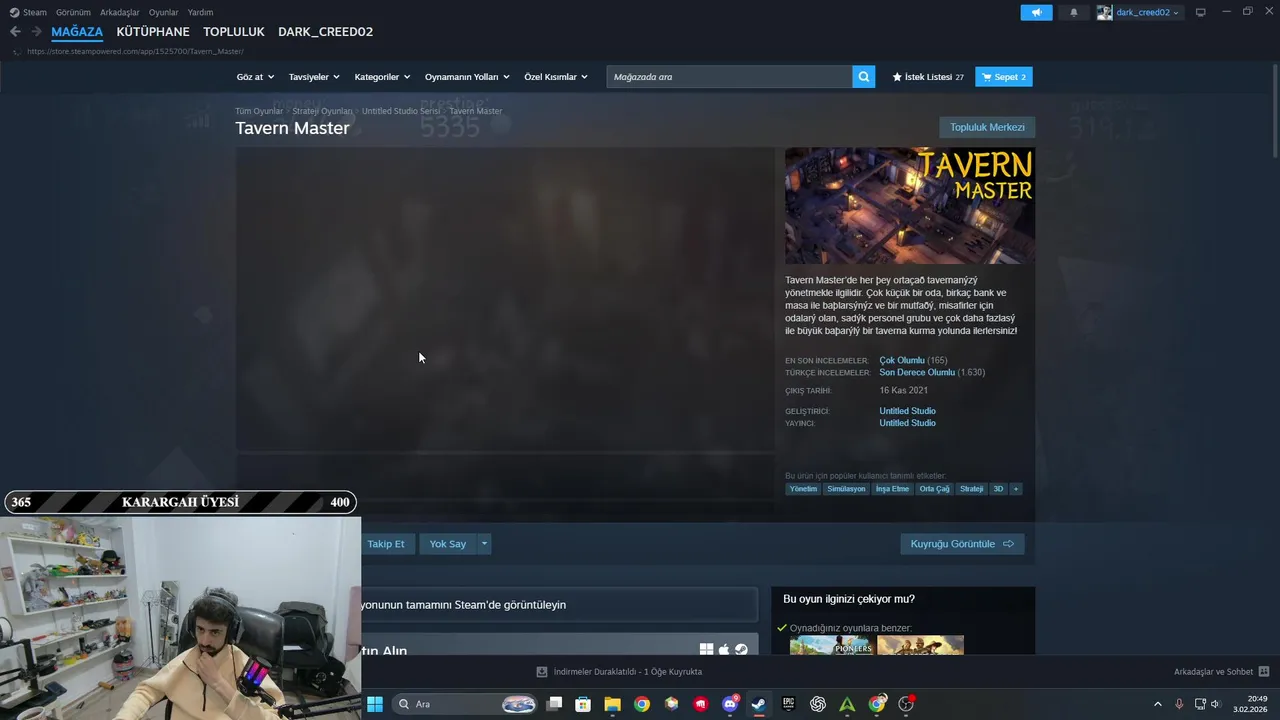This screenshot has height=720, width=1280.
Task: Click the Tüm Oyunlar breadcrumb link
Action: tap(259, 111)
